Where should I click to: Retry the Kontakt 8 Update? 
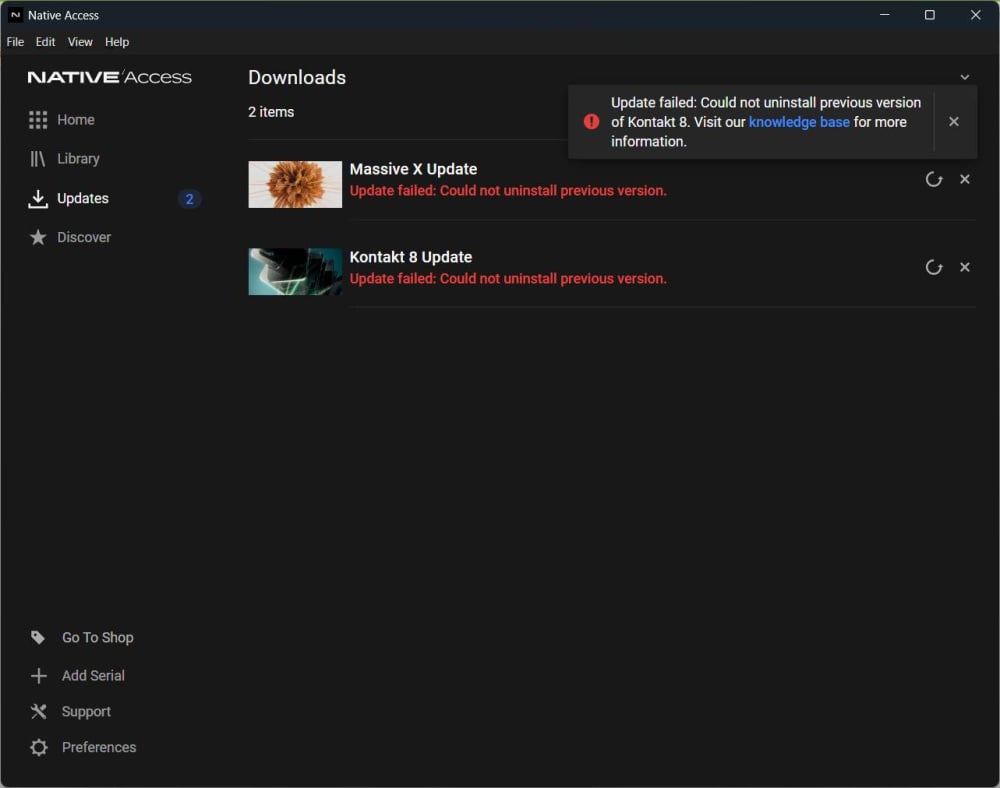[934, 267]
